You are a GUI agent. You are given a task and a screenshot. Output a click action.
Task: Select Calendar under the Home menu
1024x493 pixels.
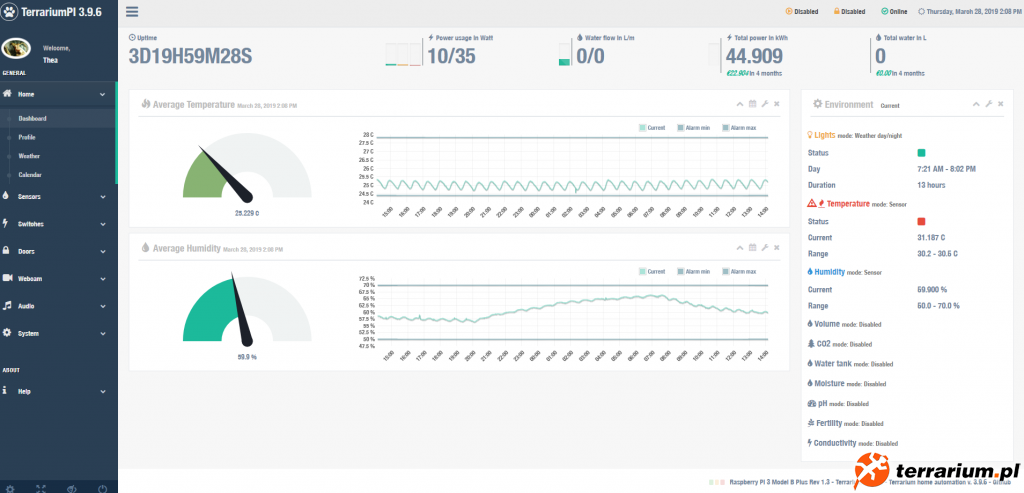30,175
